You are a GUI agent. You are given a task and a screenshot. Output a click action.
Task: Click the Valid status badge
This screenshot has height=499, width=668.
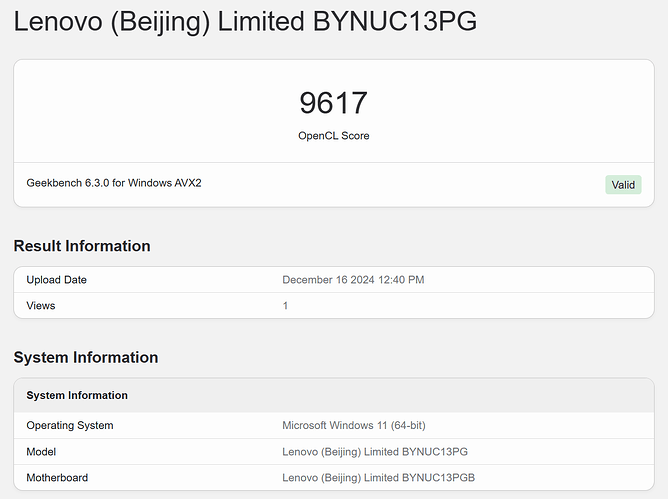tap(623, 185)
